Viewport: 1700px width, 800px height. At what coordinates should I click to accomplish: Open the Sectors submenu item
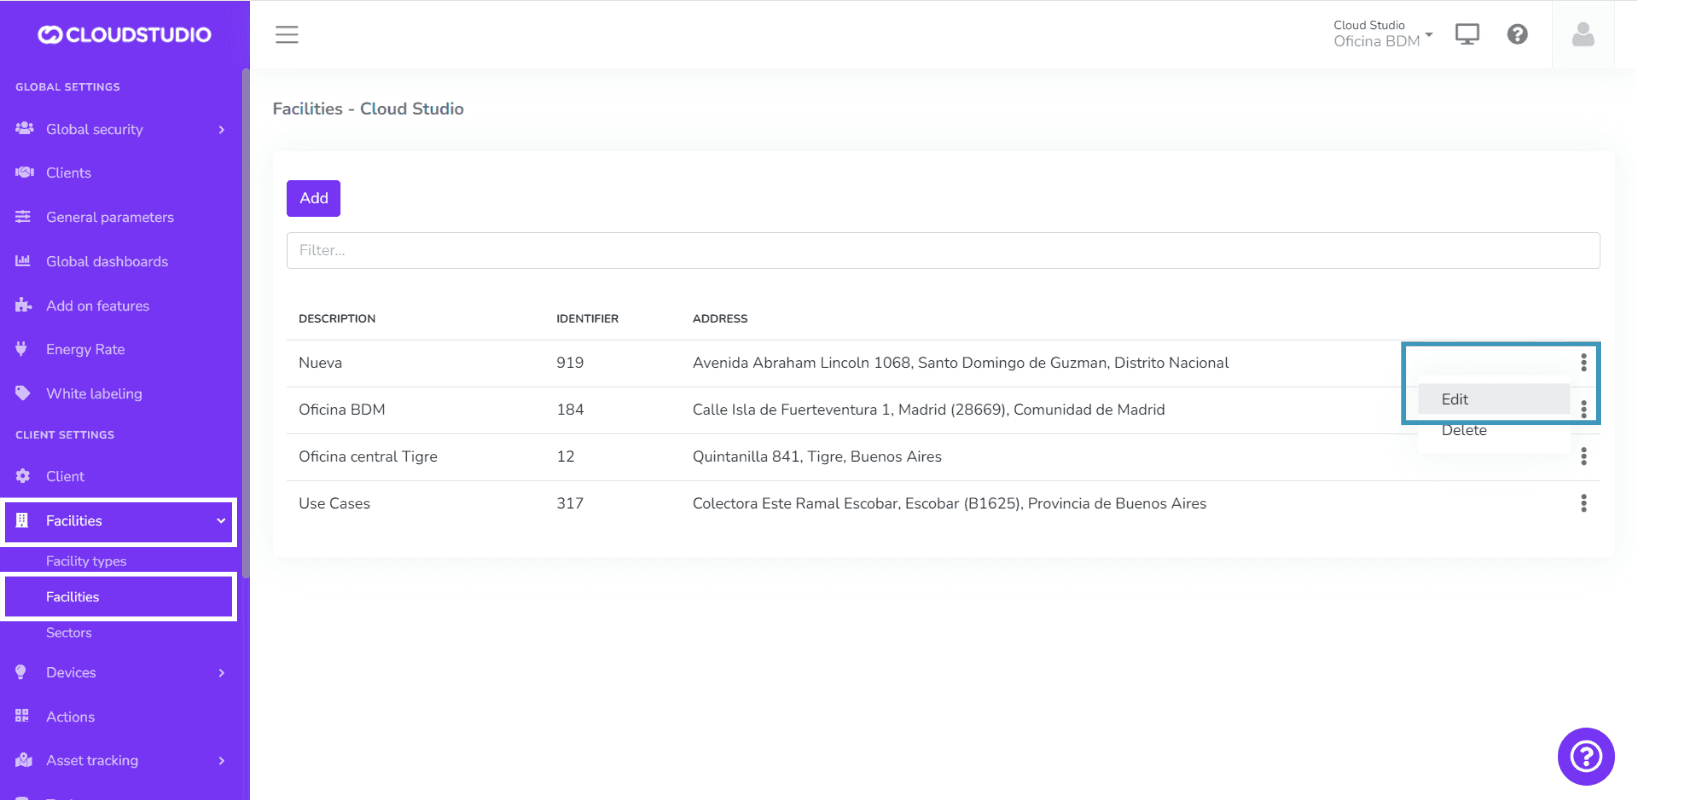pyautogui.click(x=69, y=633)
